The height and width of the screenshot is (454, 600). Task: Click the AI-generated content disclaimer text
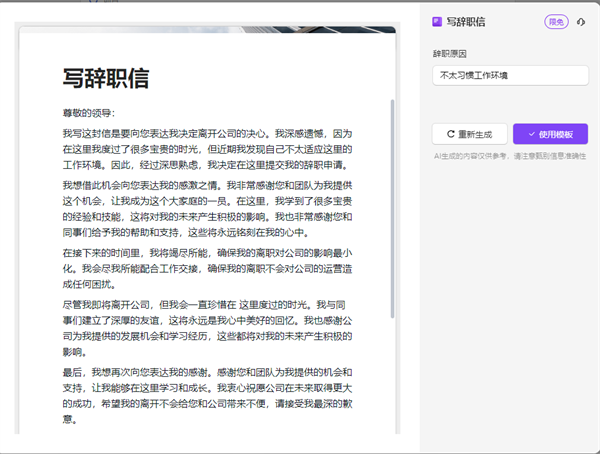(510, 156)
